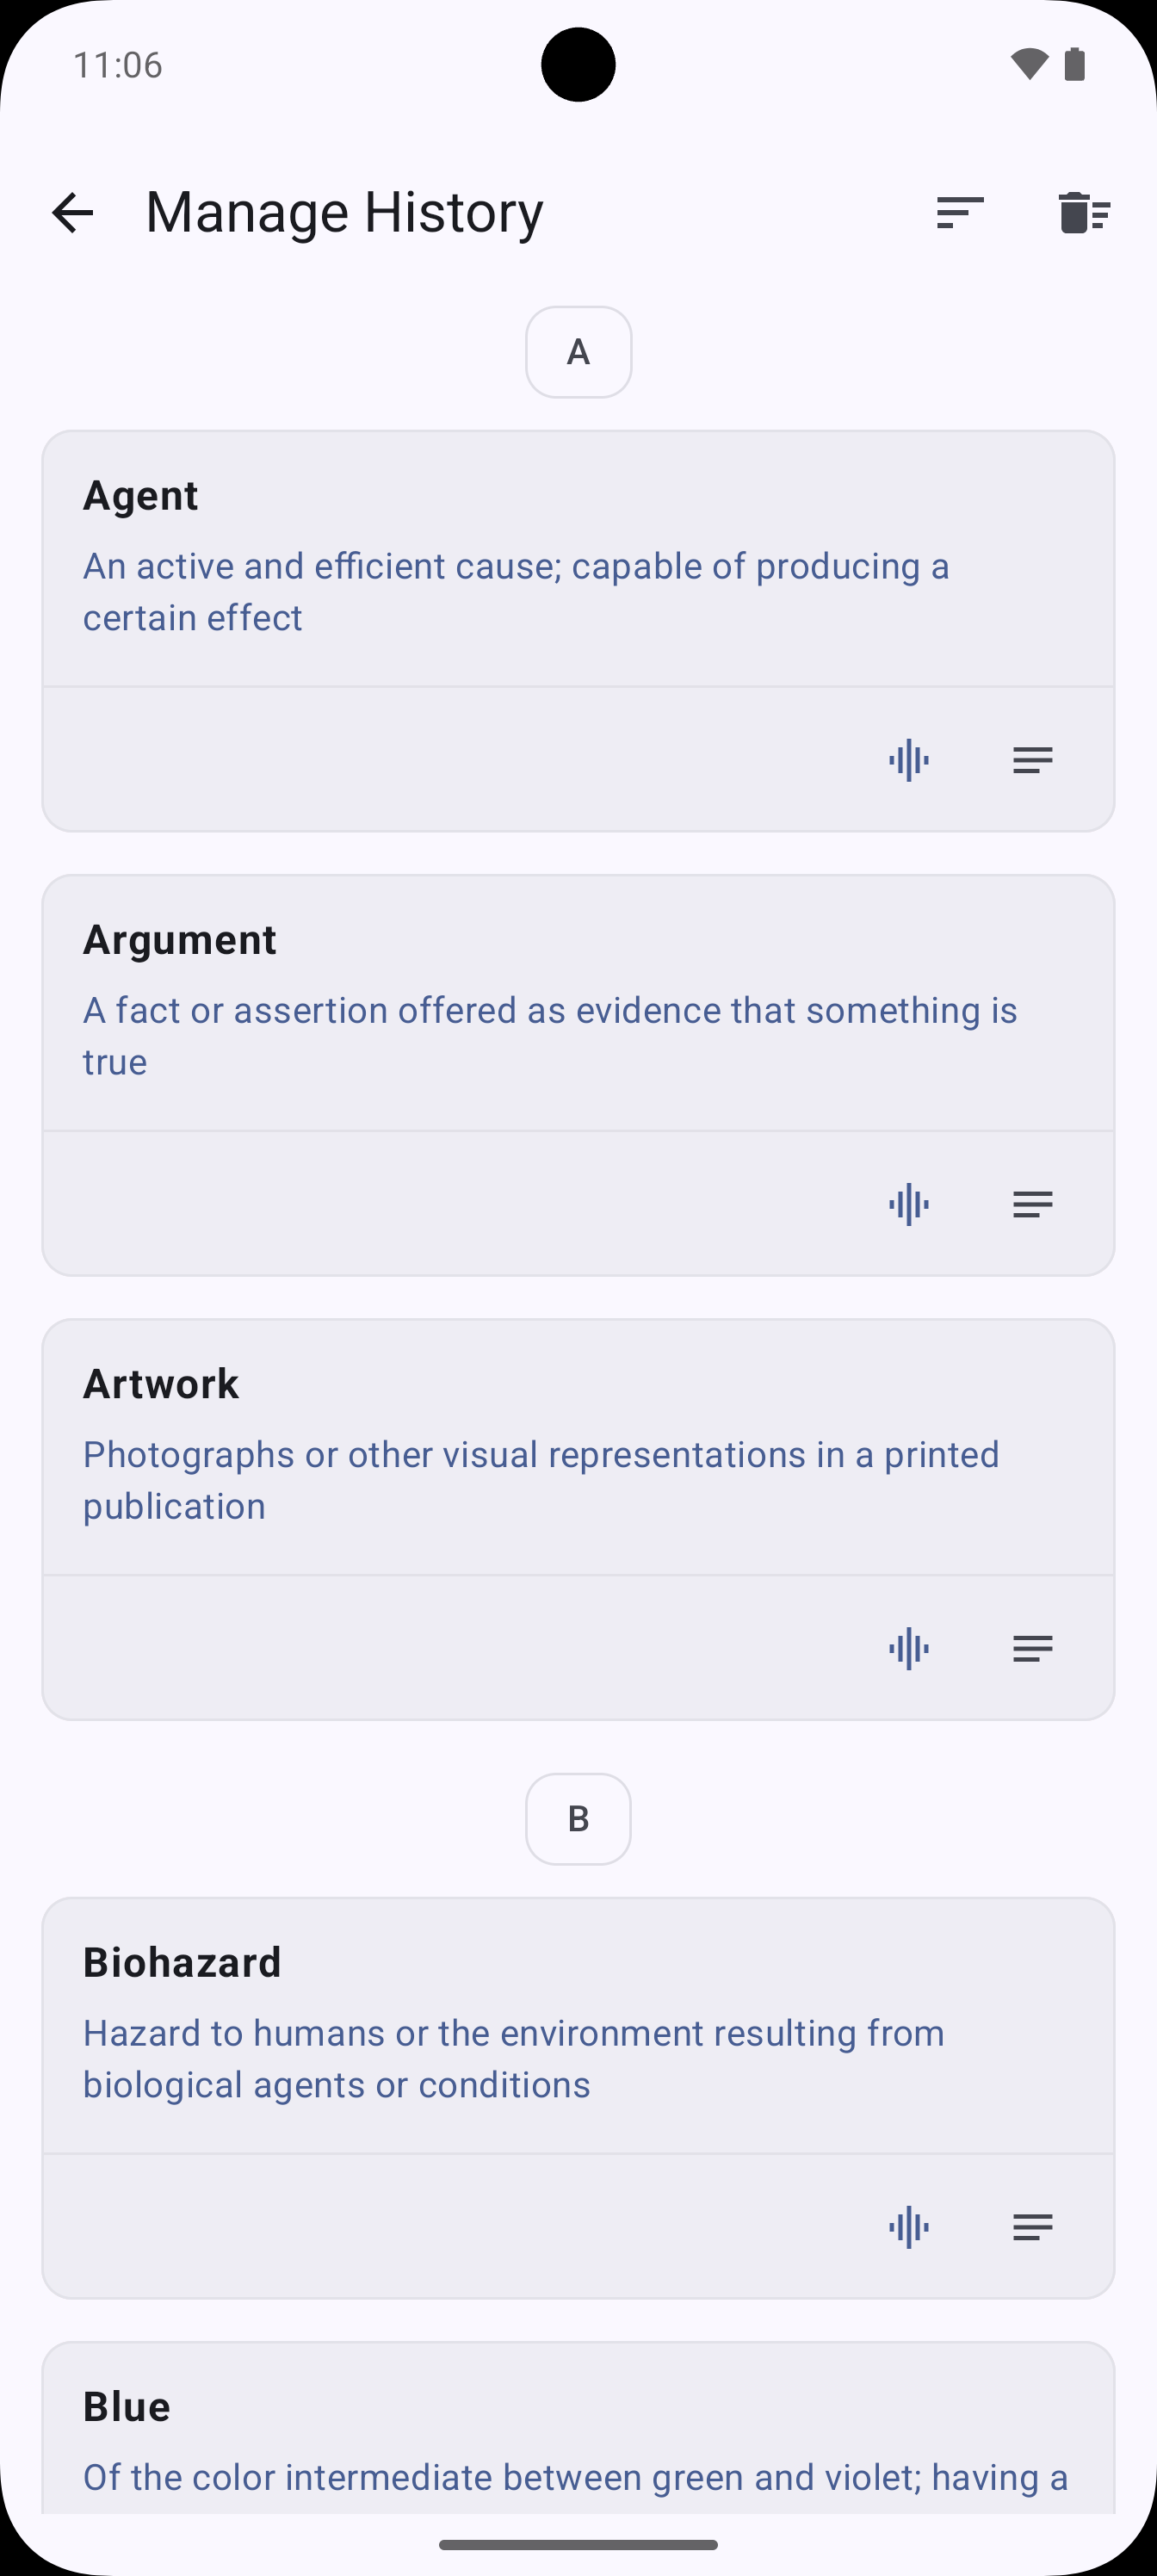Select the letter A section badge
This screenshot has width=1157, height=2576.
tap(578, 352)
